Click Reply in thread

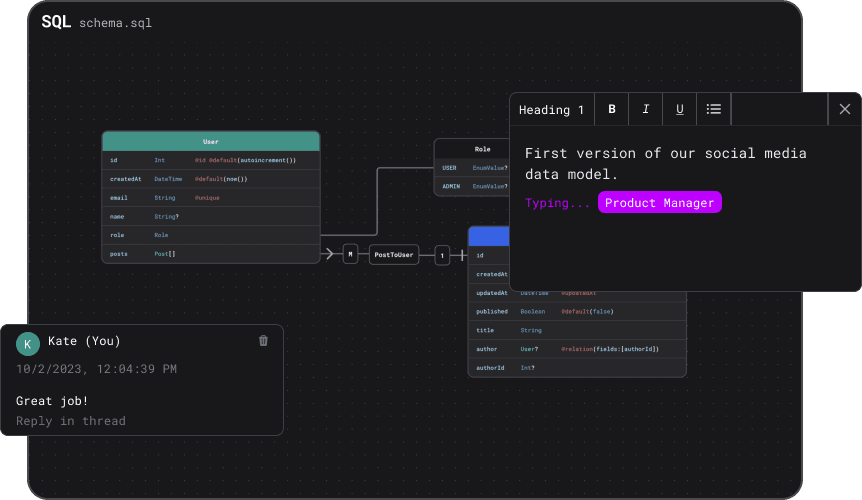[71, 421]
